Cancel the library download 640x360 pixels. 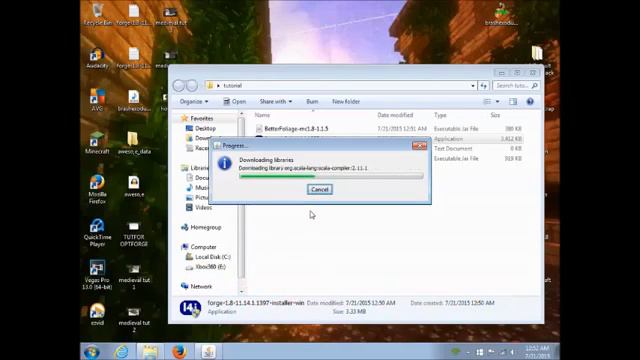(x=320, y=189)
